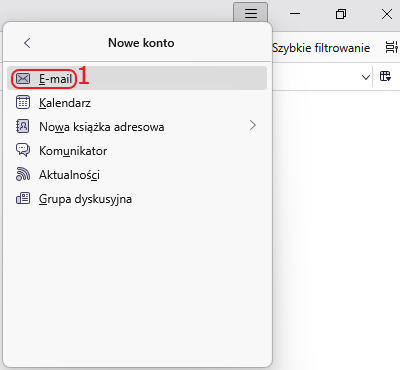Open the dropdown chevron beside column picker

point(366,77)
